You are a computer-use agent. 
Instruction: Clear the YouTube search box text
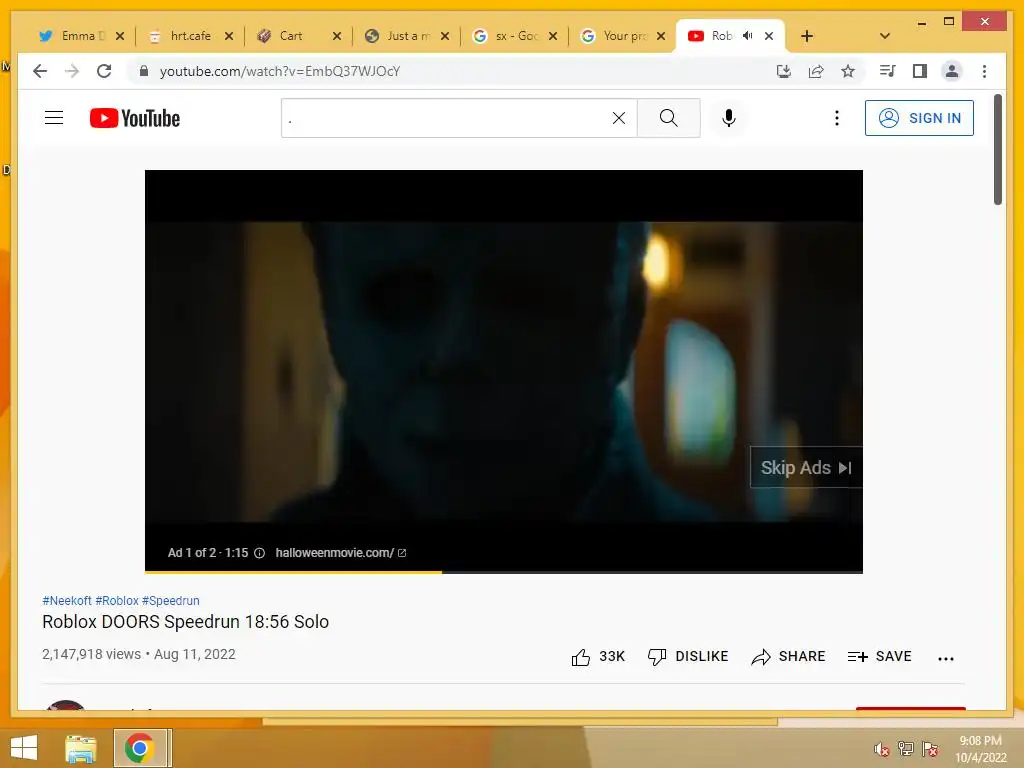tap(618, 118)
